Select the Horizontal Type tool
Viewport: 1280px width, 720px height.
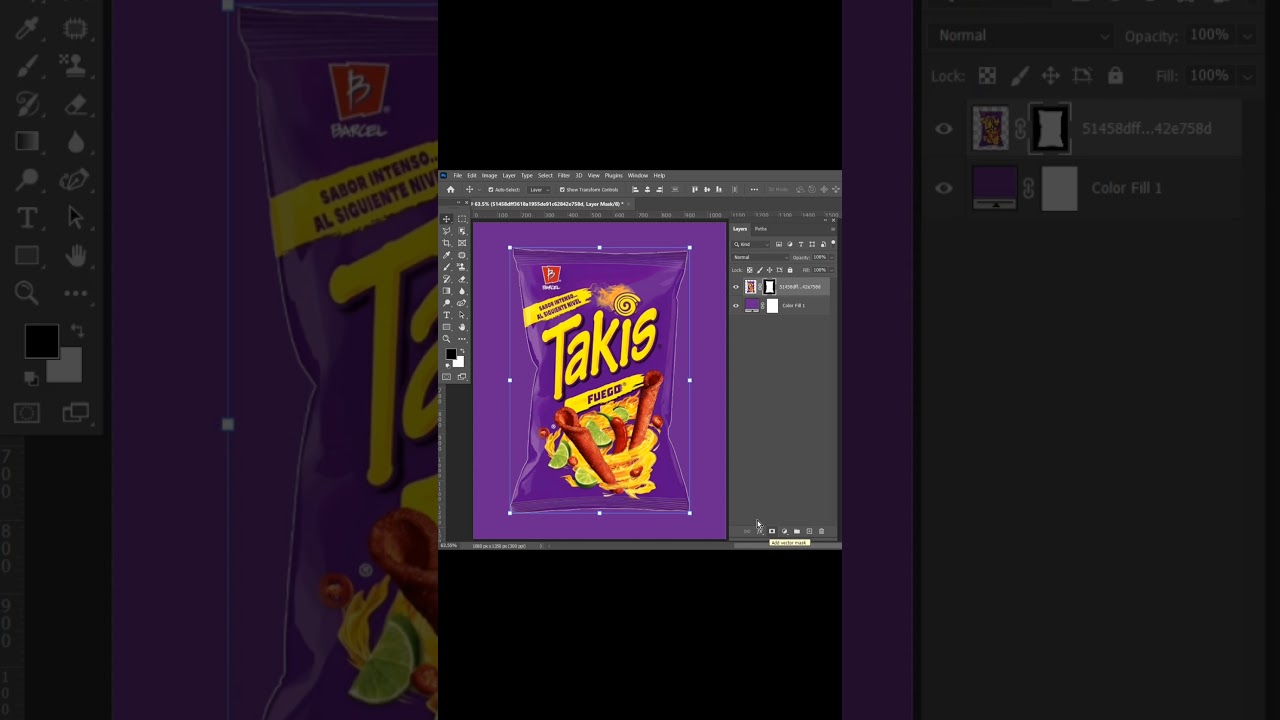point(446,315)
